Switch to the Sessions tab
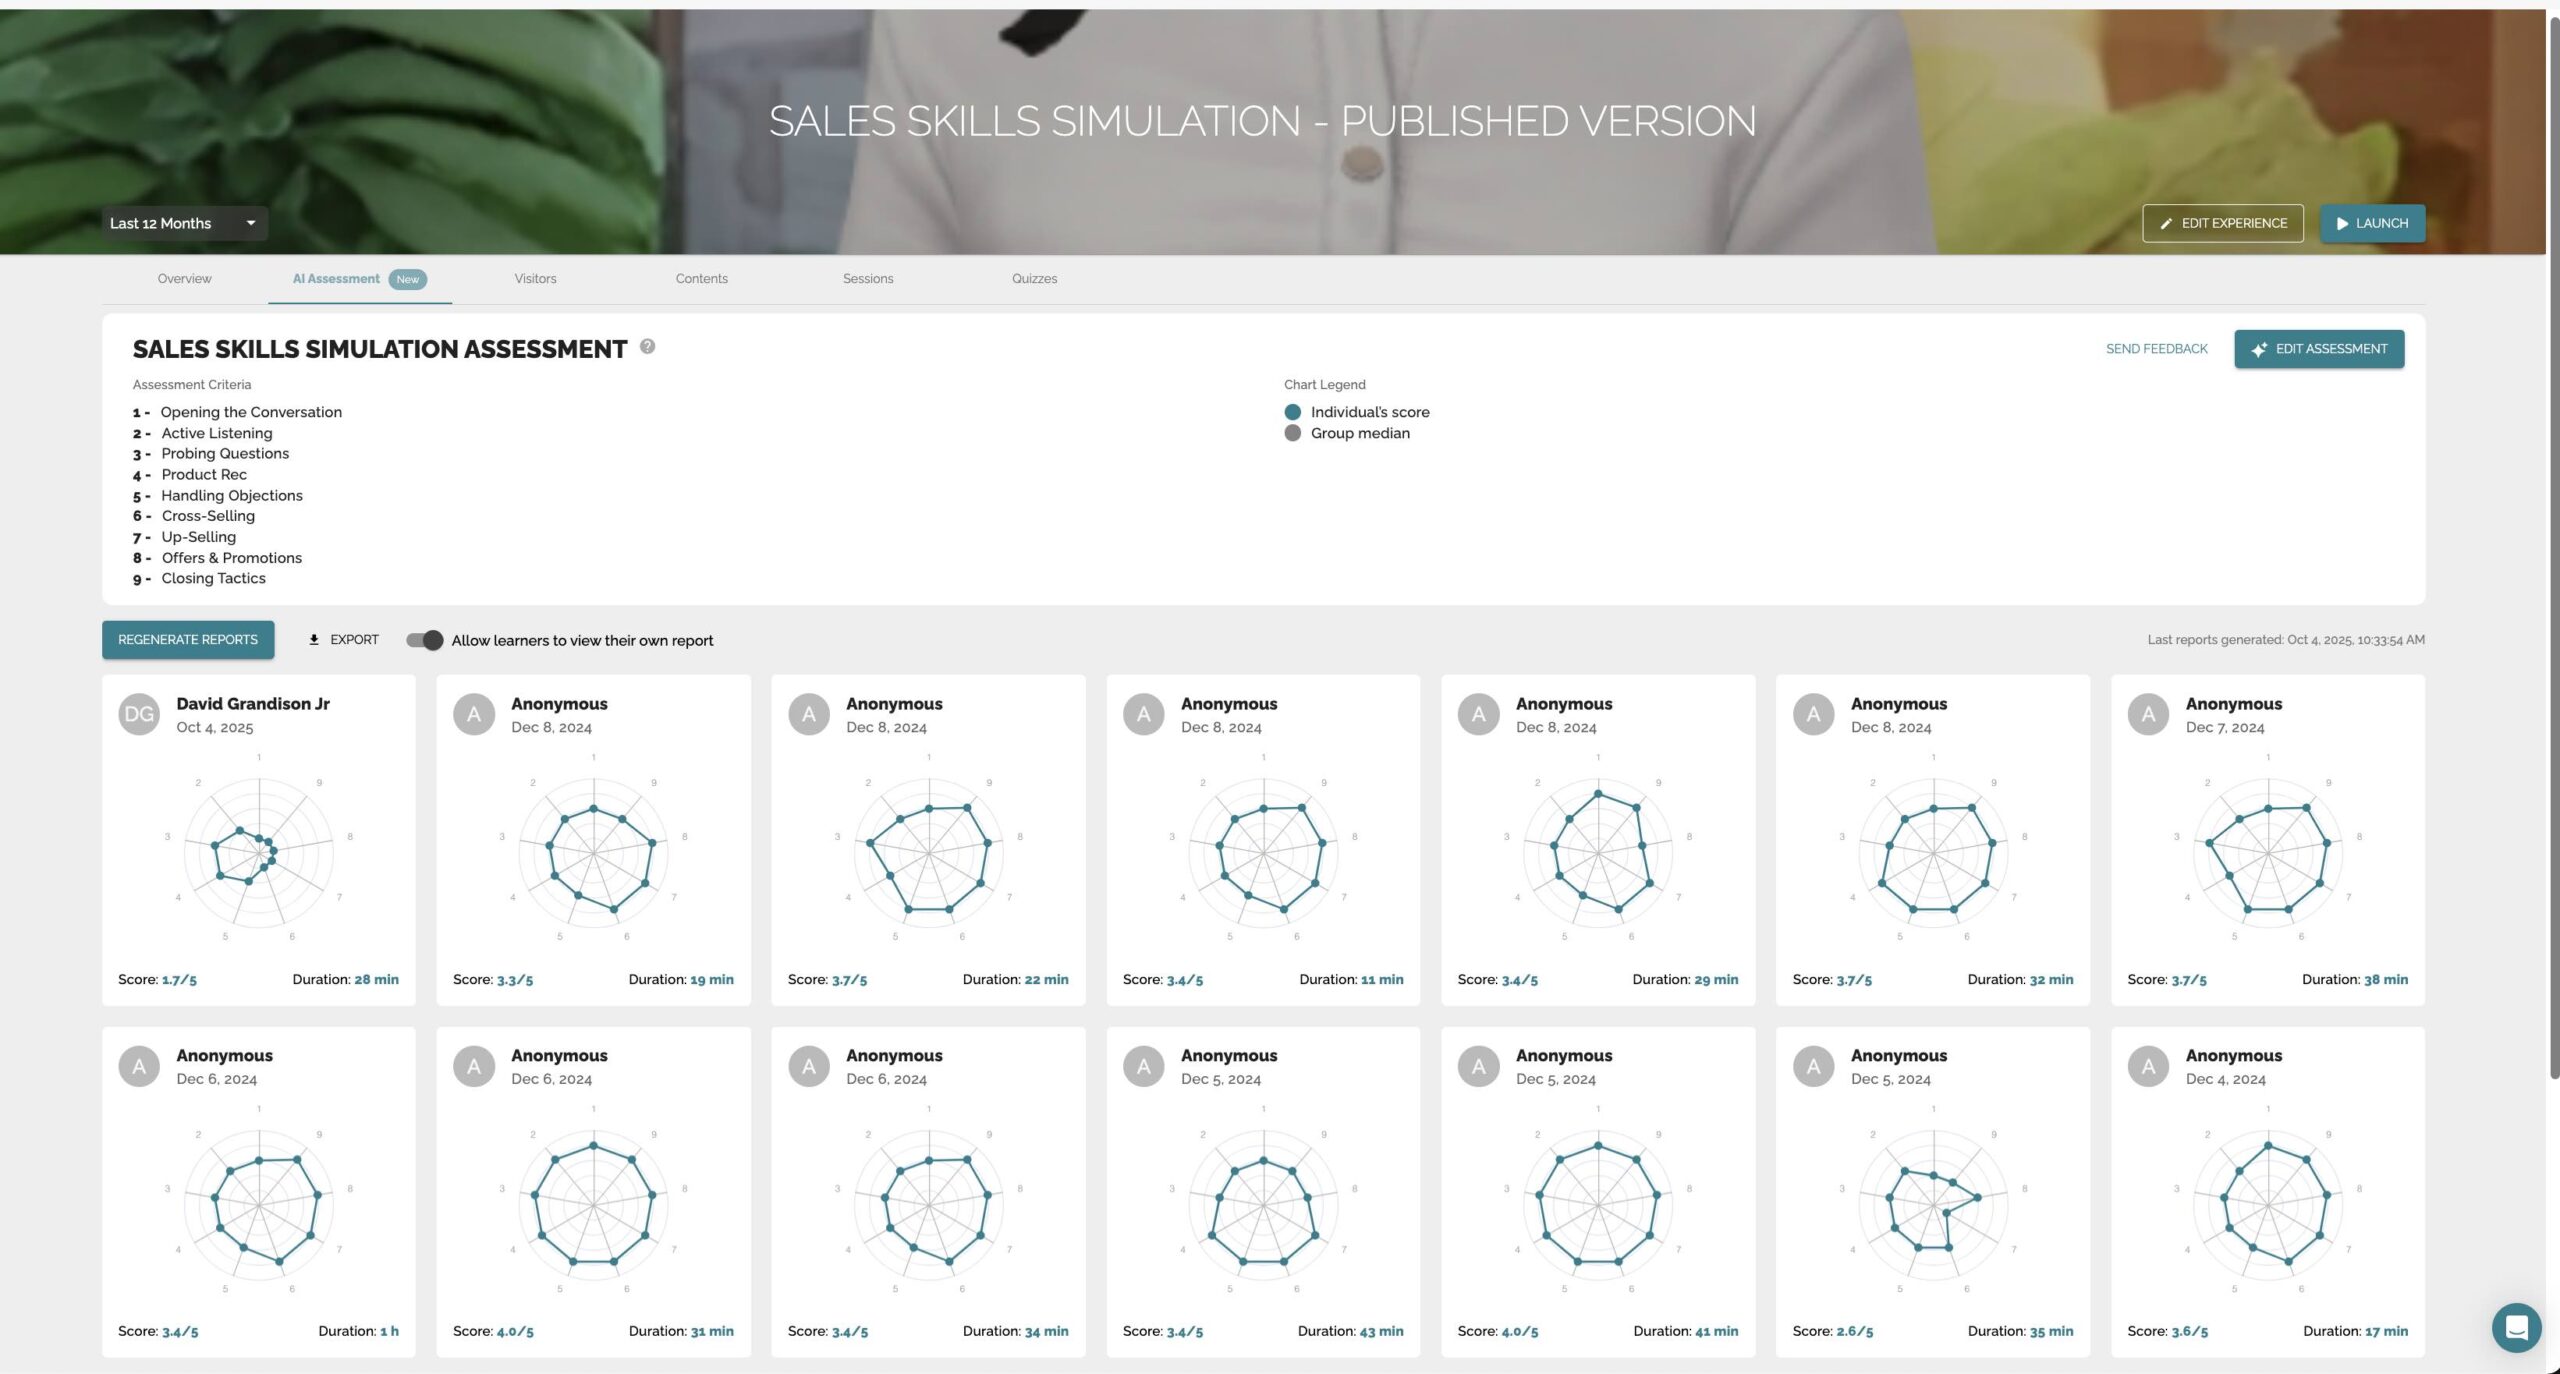 867,279
